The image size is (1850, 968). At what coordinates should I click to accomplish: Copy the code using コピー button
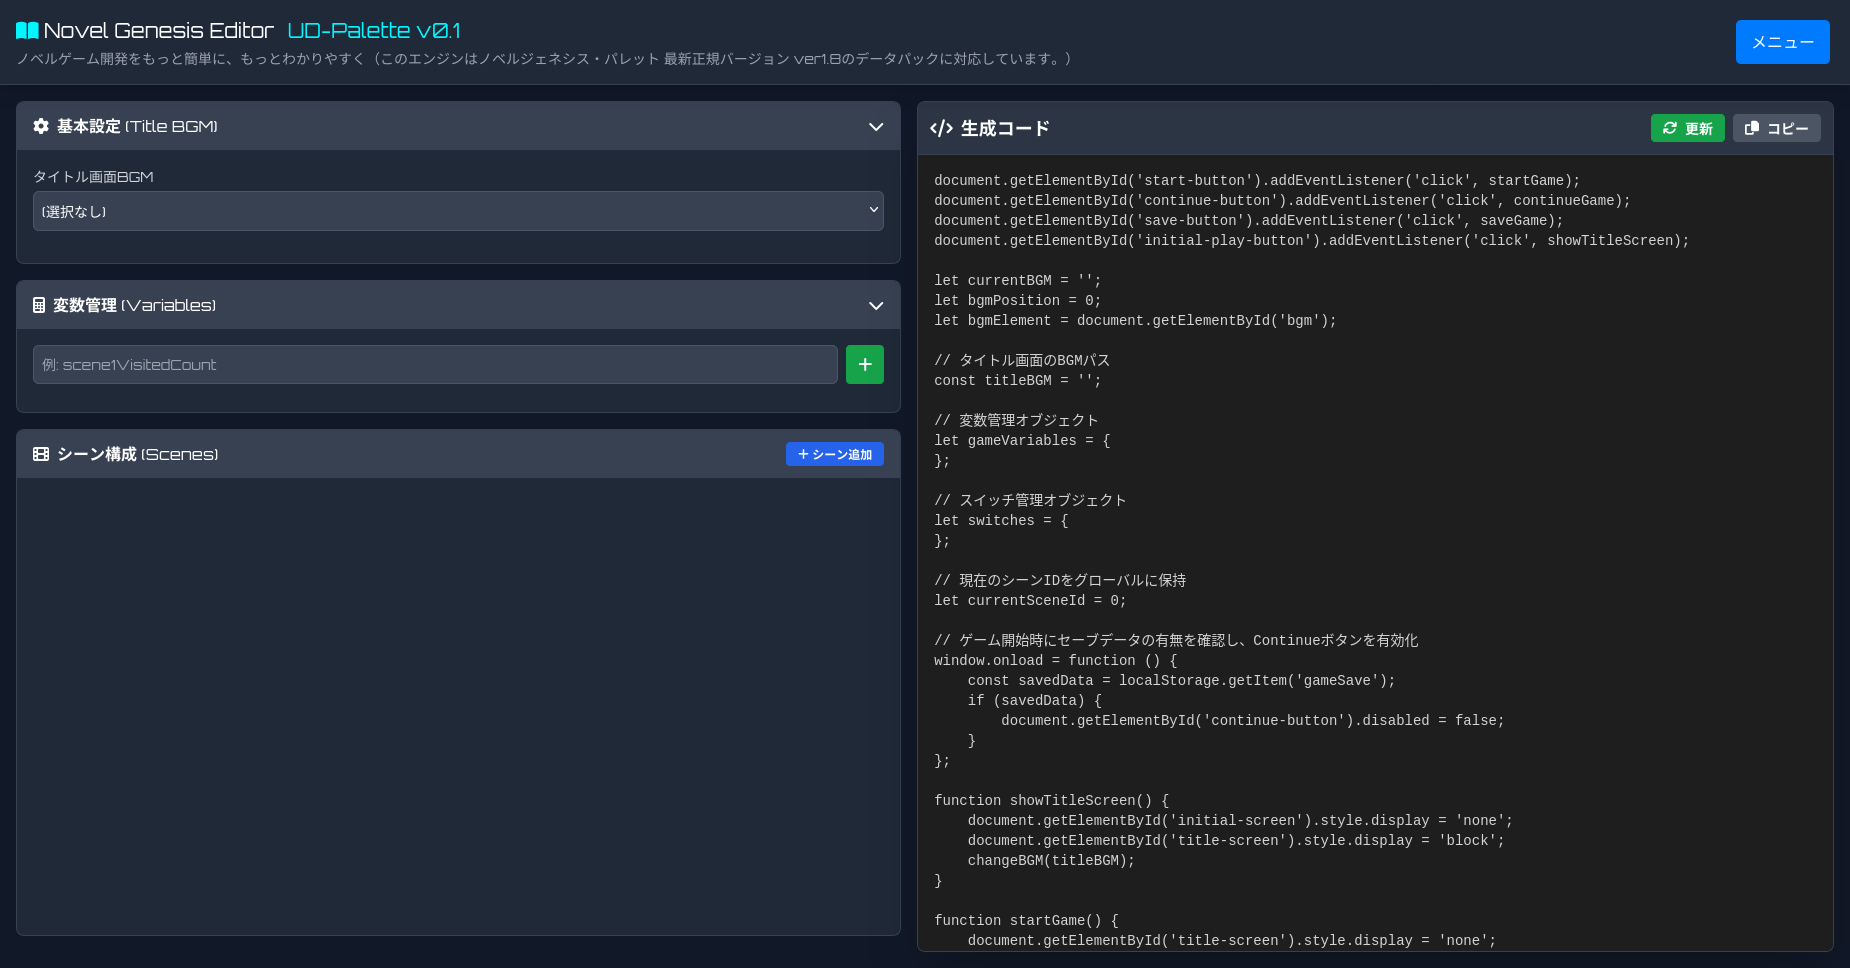[x=1776, y=128]
